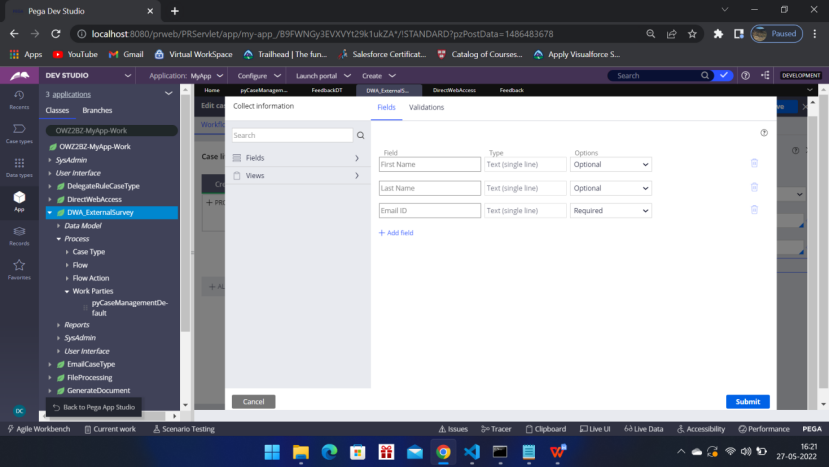
Task: Delete the First Name field row
Action: coord(754,163)
